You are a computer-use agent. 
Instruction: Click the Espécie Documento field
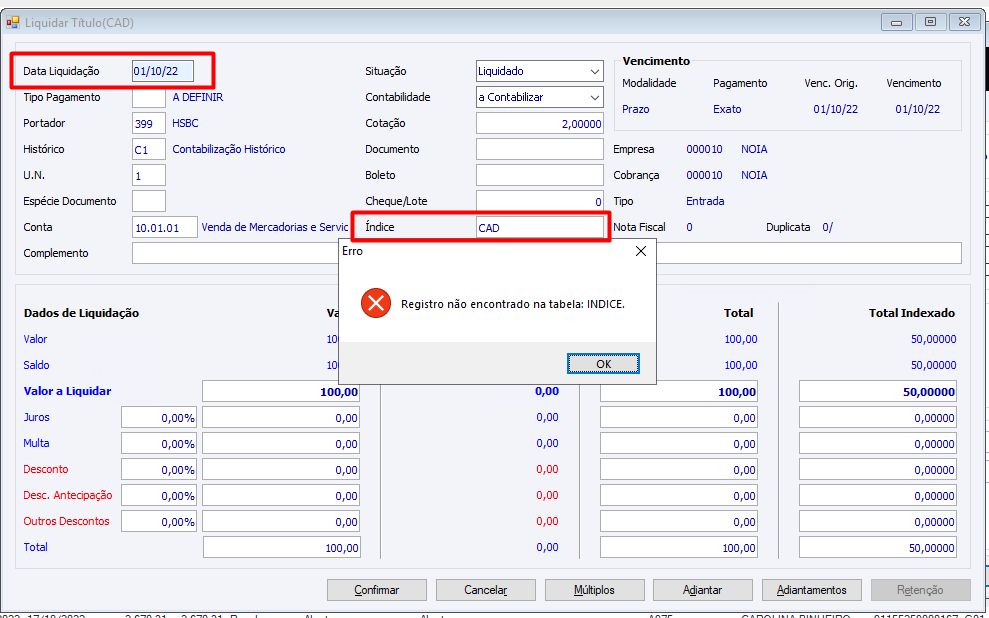pyautogui.click(x=149, y=201)
